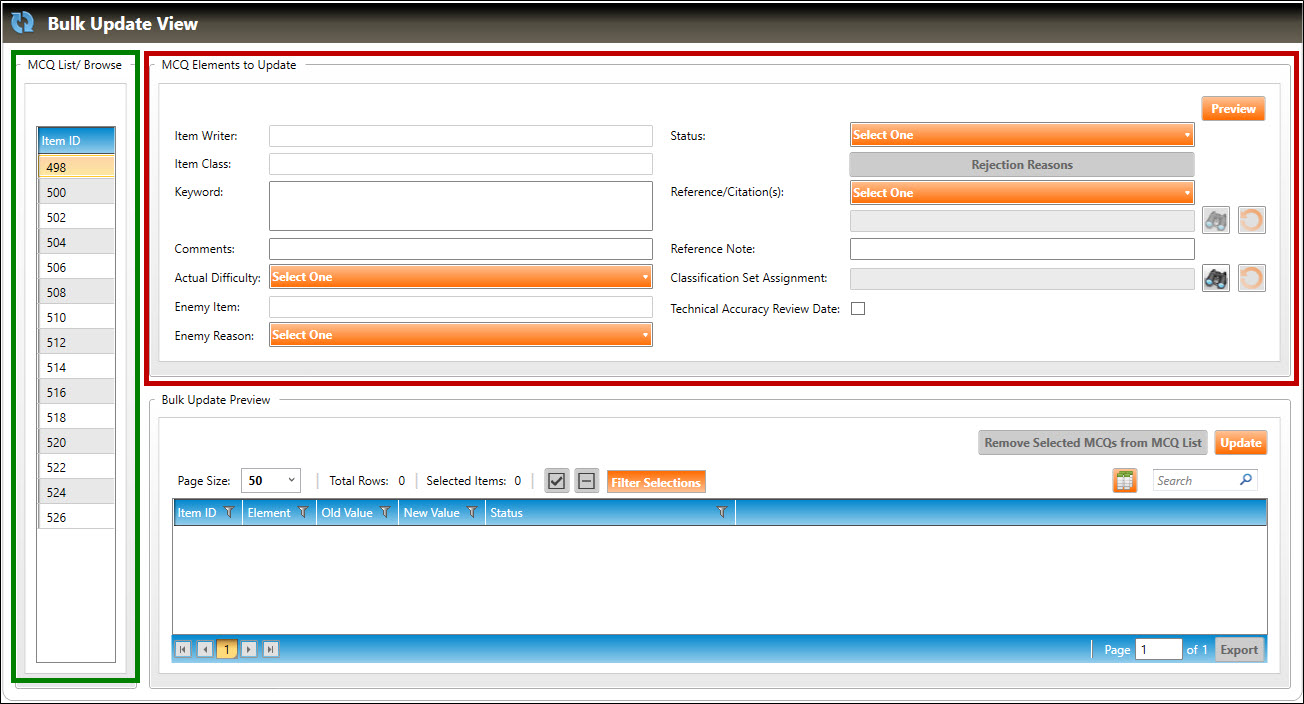The width and height of the screenshot is (1304, 704).
Task: Open the Enemy Reason dropdown
Action: [x=460, y=335]
